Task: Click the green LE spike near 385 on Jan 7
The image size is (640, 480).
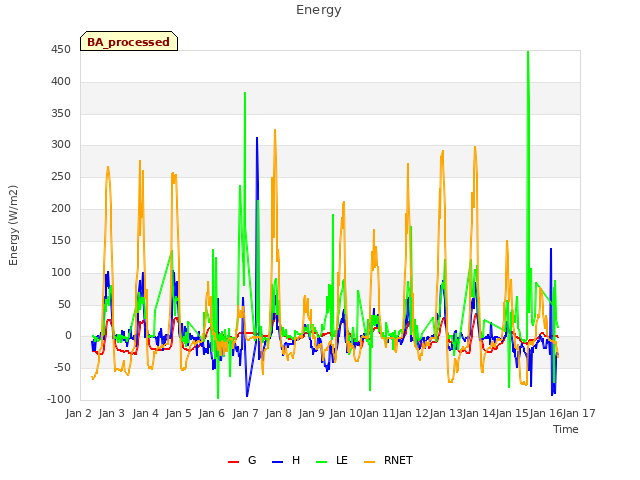Action: (245, 94)
